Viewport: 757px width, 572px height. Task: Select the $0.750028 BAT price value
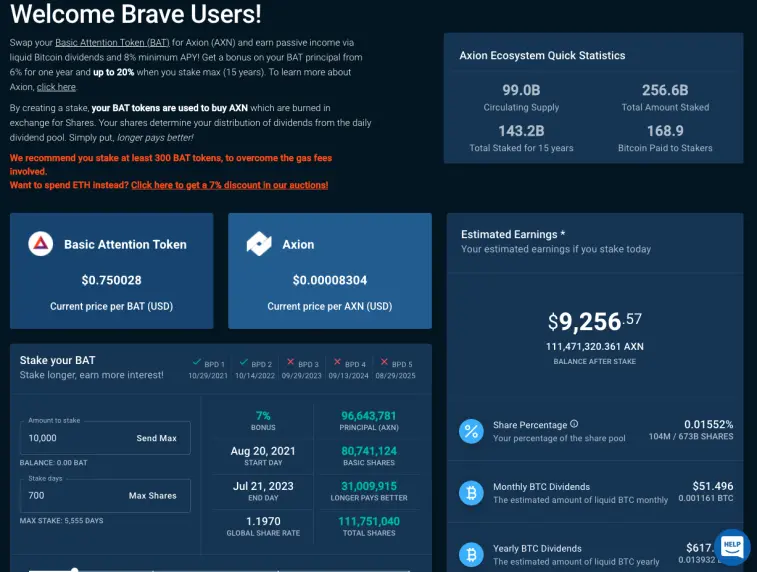click(112, 280)
